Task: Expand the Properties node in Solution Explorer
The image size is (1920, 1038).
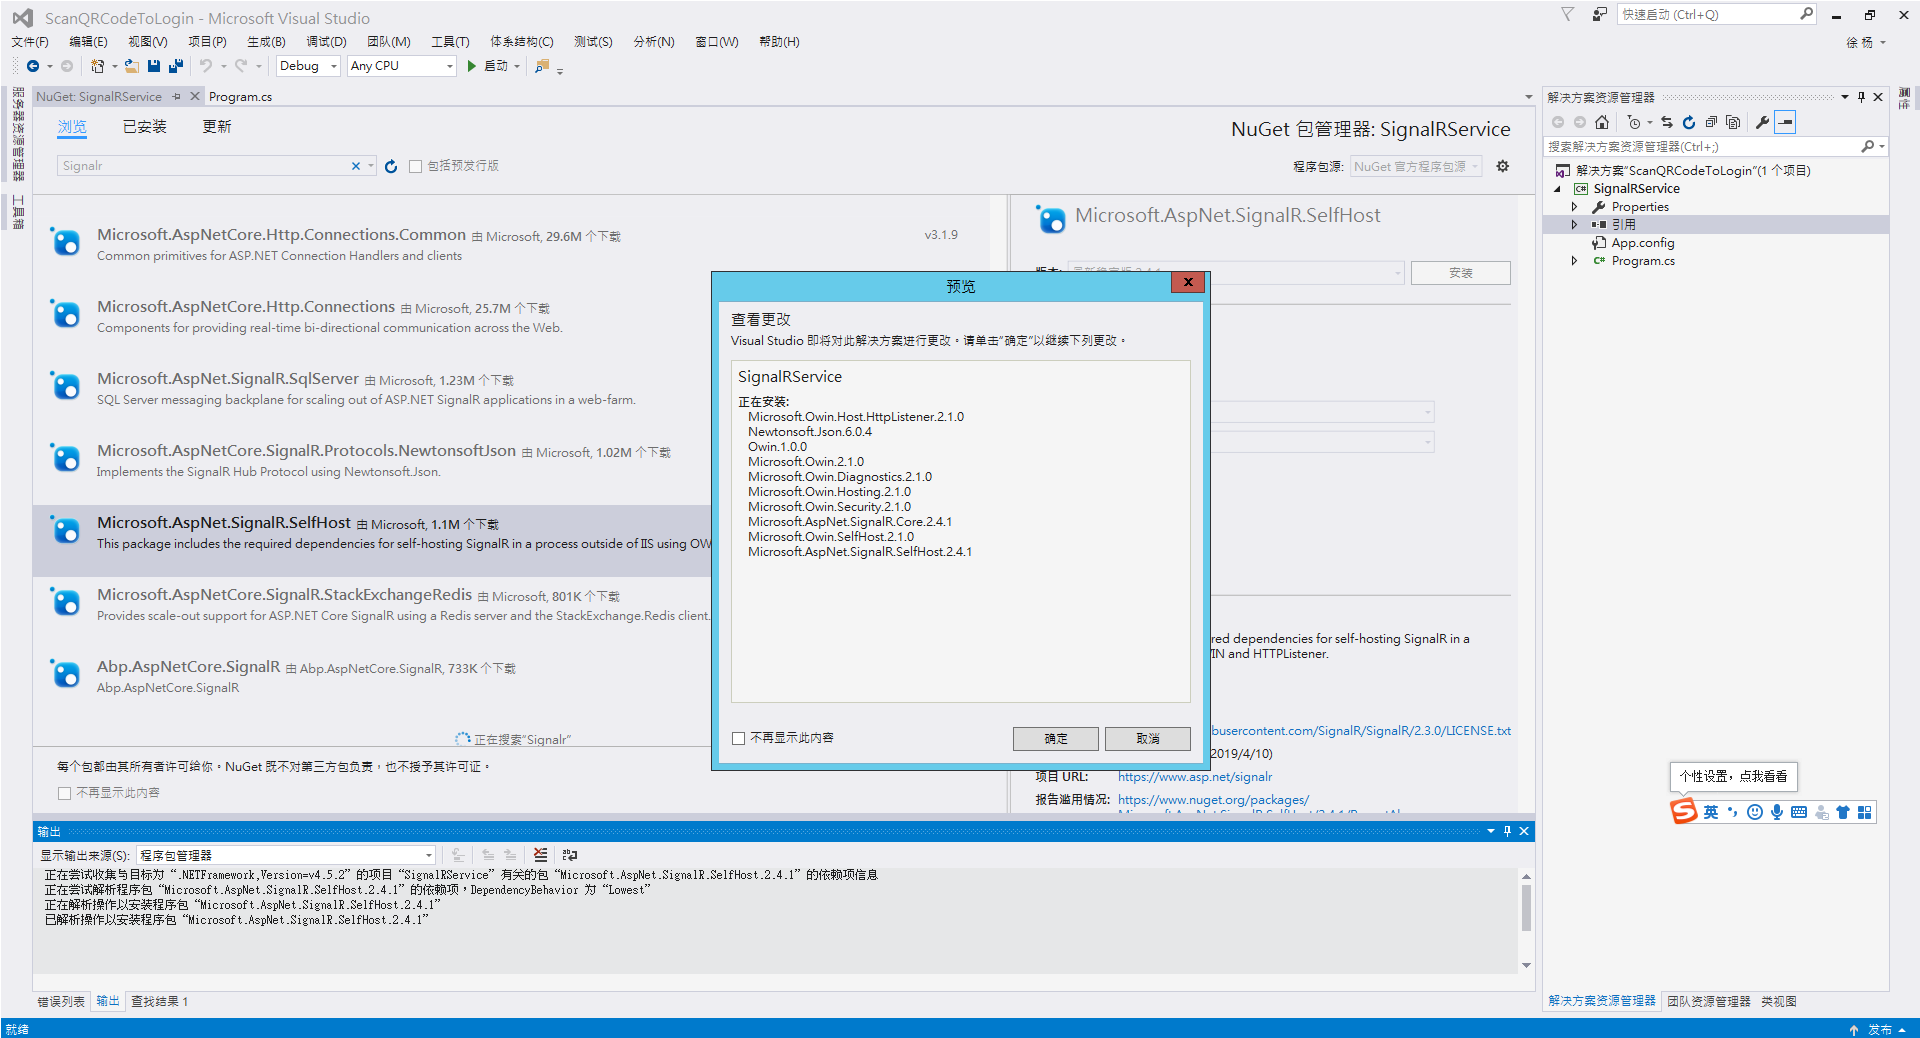Action: tap(1576, 206)
